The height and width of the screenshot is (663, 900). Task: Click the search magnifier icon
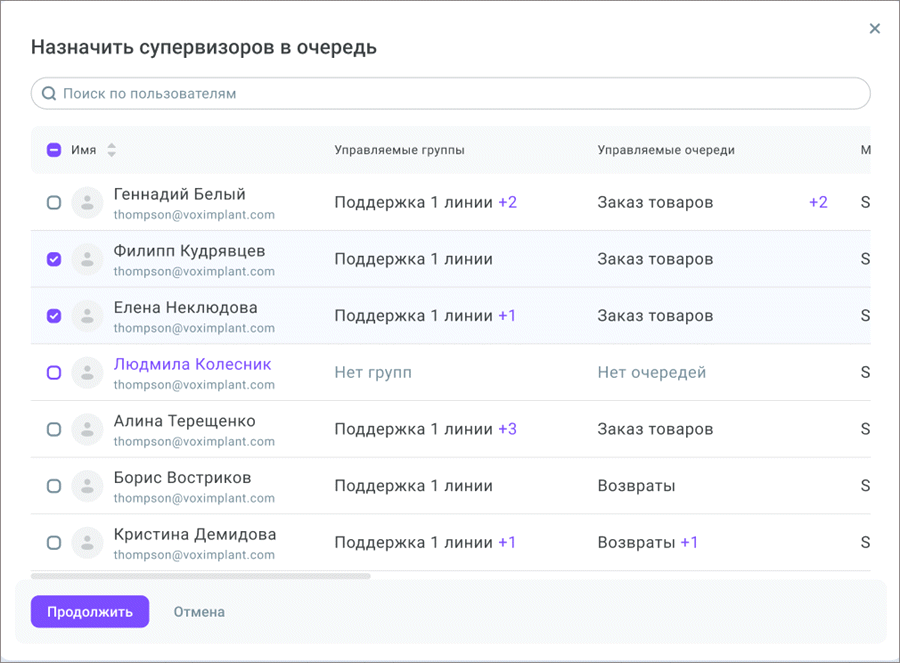pyautogui.click(x=49, y=94)
